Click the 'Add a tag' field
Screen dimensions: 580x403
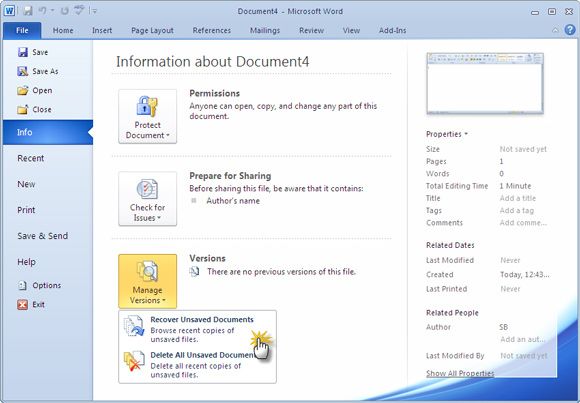tap(516, 211)
